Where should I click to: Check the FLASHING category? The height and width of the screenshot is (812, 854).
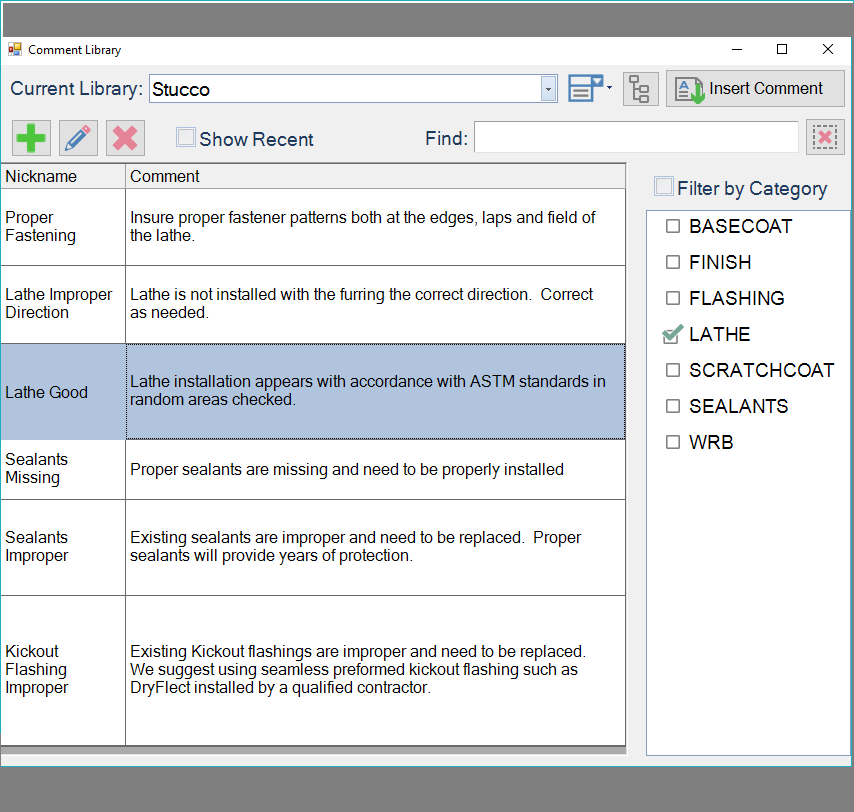pos(673,298)
